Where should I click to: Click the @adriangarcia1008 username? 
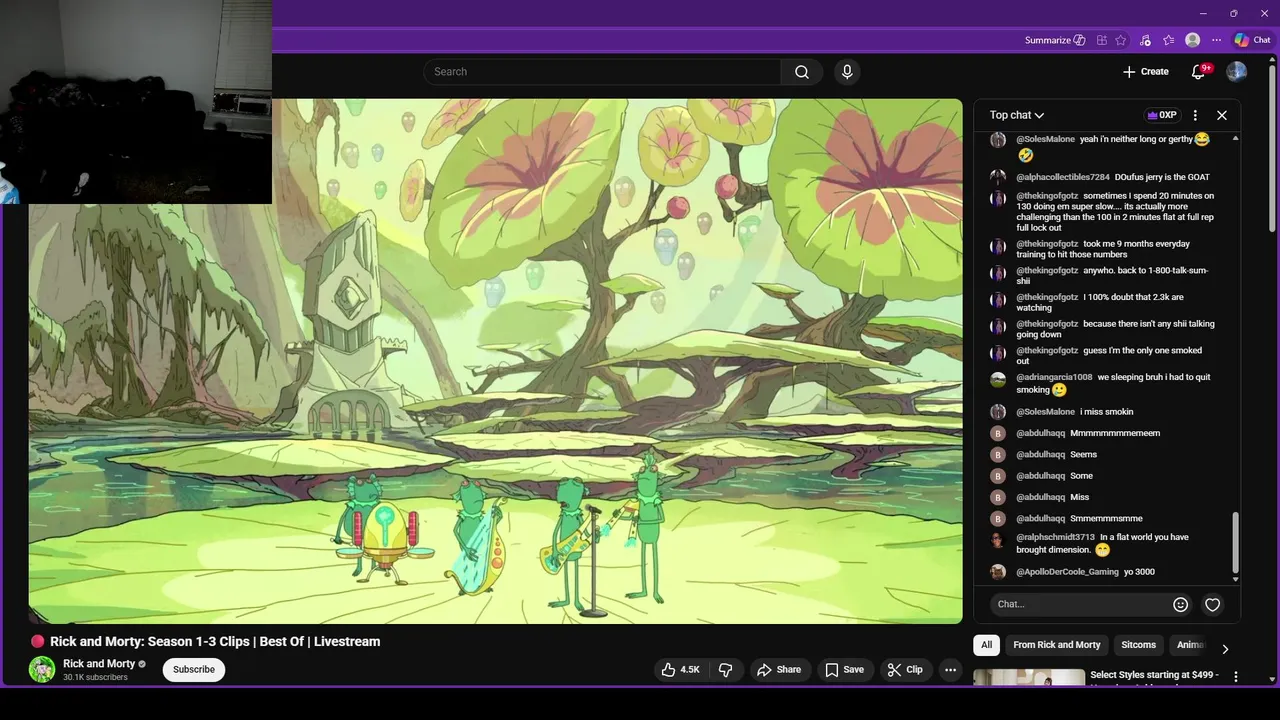point(1054,377)
